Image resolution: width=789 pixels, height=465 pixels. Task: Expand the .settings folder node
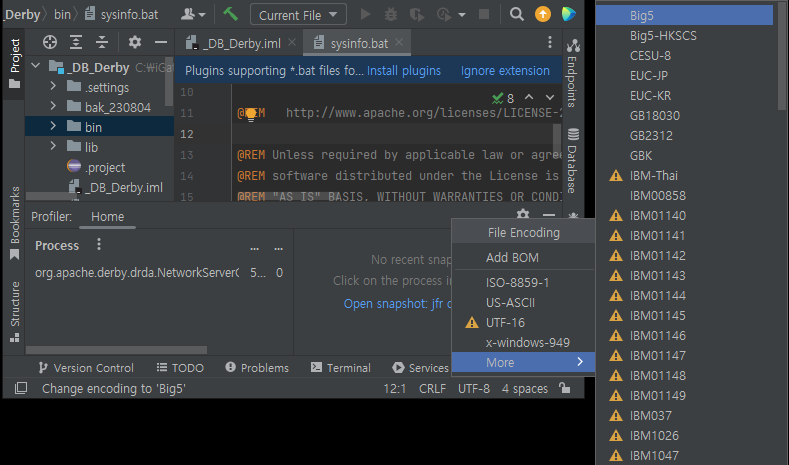tap(54, 87)
